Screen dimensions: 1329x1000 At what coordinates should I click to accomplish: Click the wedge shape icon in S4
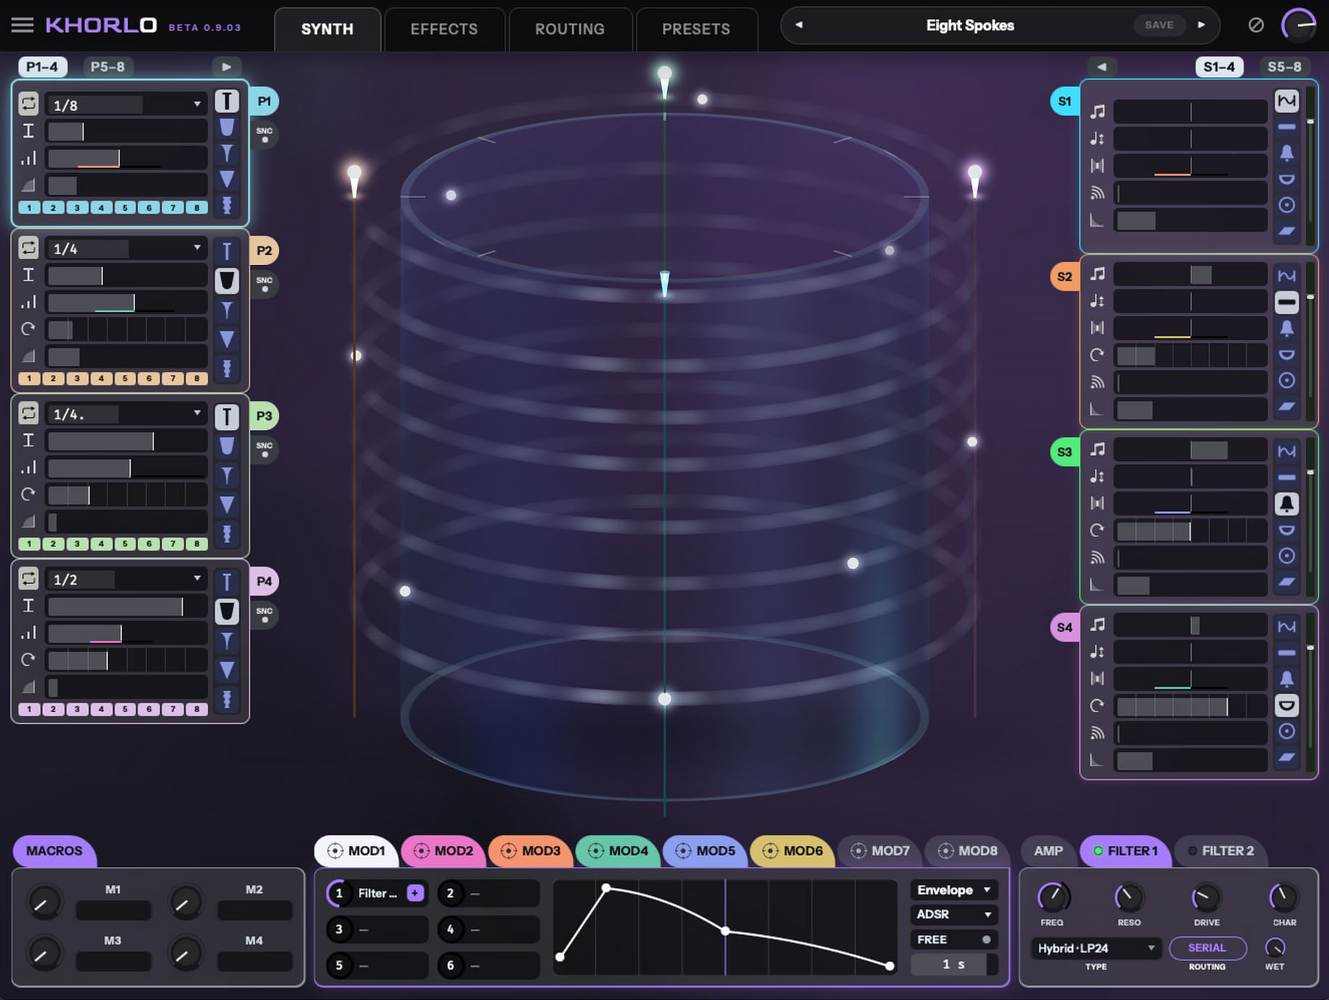pyautogui.click(x=1287, y=757)
